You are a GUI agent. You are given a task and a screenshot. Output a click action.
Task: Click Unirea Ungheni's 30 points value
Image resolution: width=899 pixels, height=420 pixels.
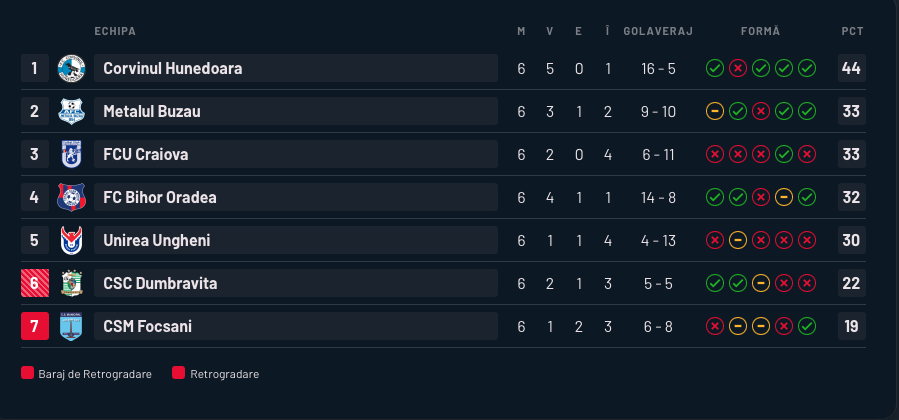[851, 240]
